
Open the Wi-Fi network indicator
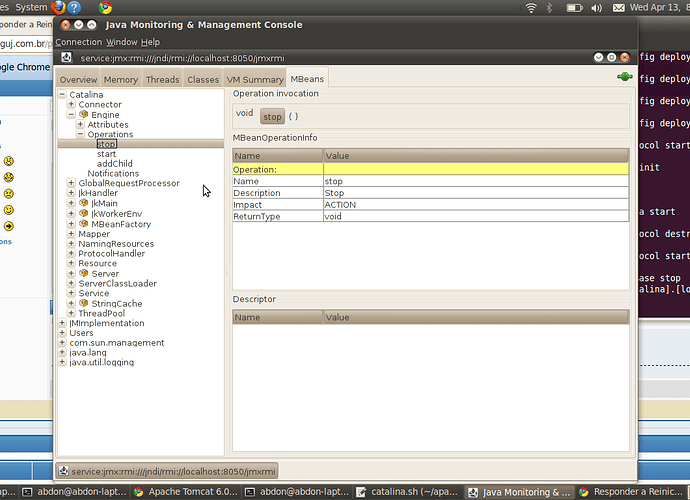coord(531,8)
